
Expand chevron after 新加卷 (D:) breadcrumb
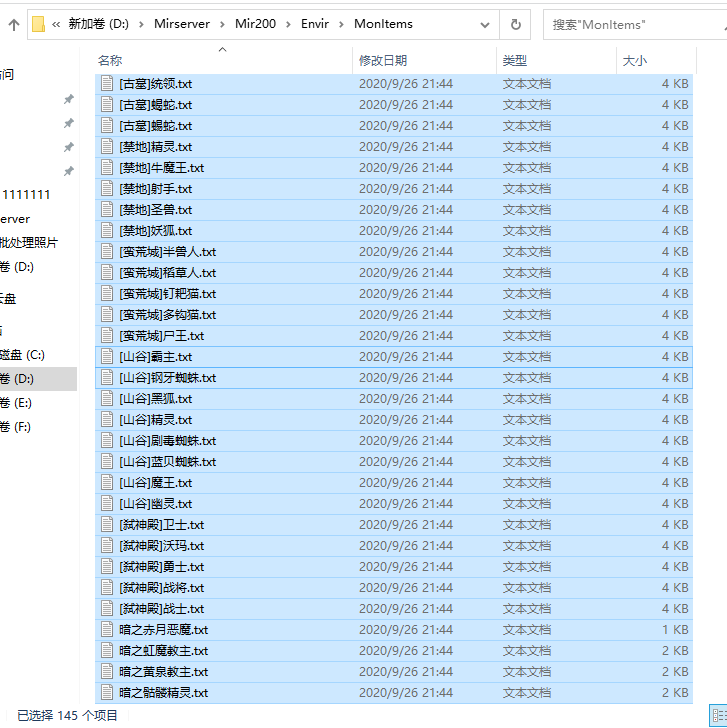tap(141, 24)
